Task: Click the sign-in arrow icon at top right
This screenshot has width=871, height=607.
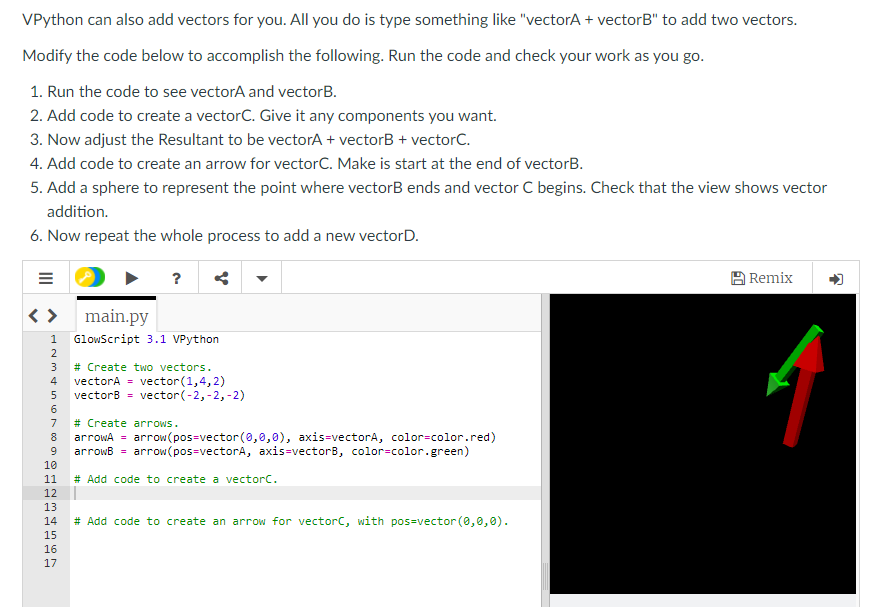Action: tap(835, 277)
